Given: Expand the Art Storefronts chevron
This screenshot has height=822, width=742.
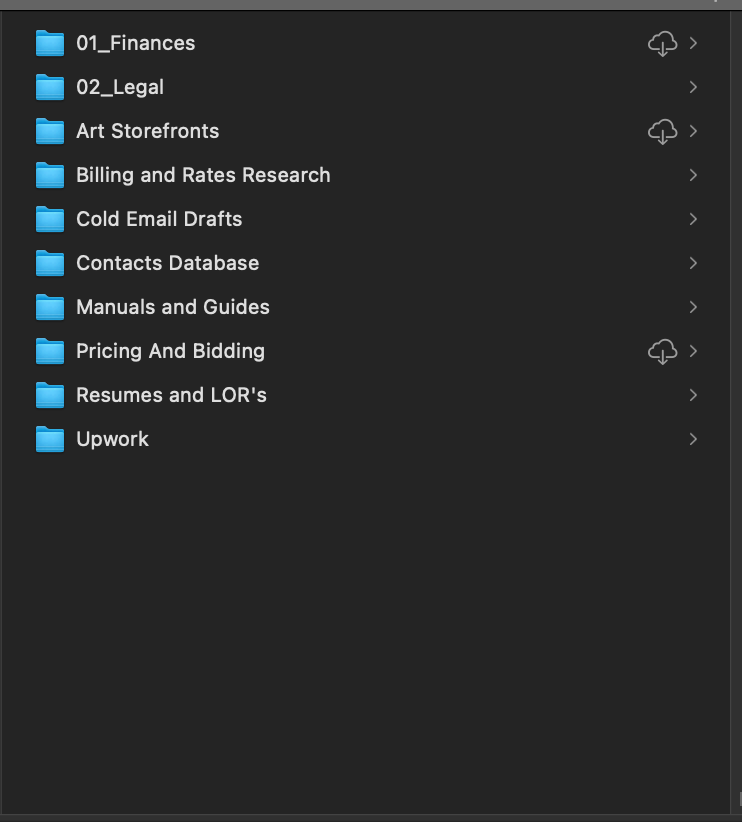Looking at the screenshot, I should pos(693,131).
